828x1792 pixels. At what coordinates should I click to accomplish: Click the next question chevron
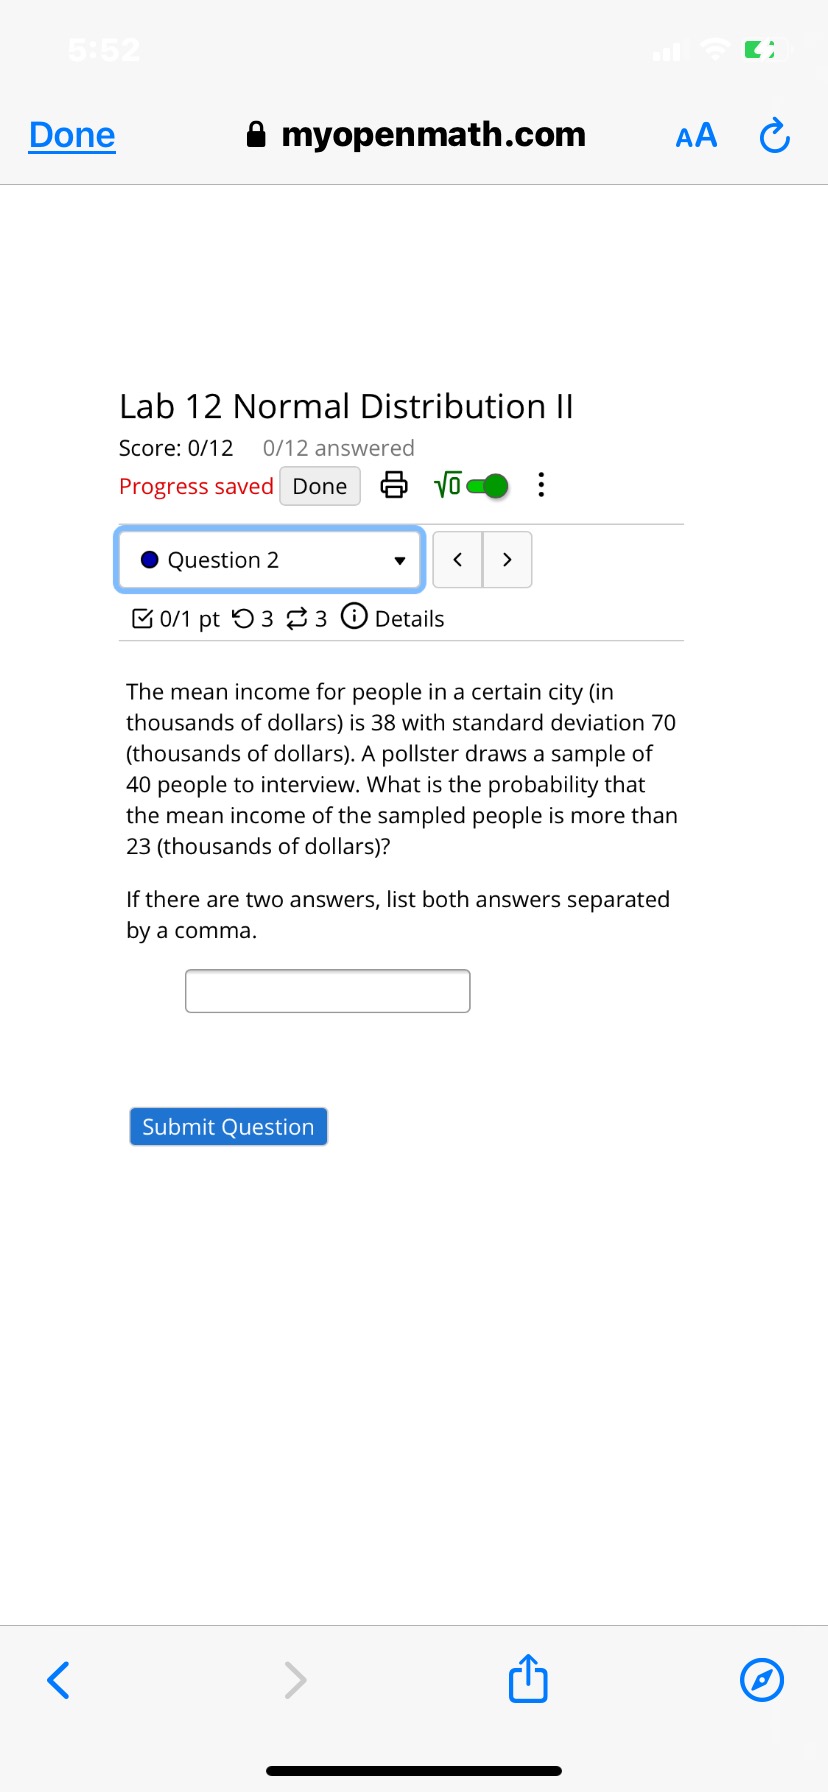click(x=507, y=560)
